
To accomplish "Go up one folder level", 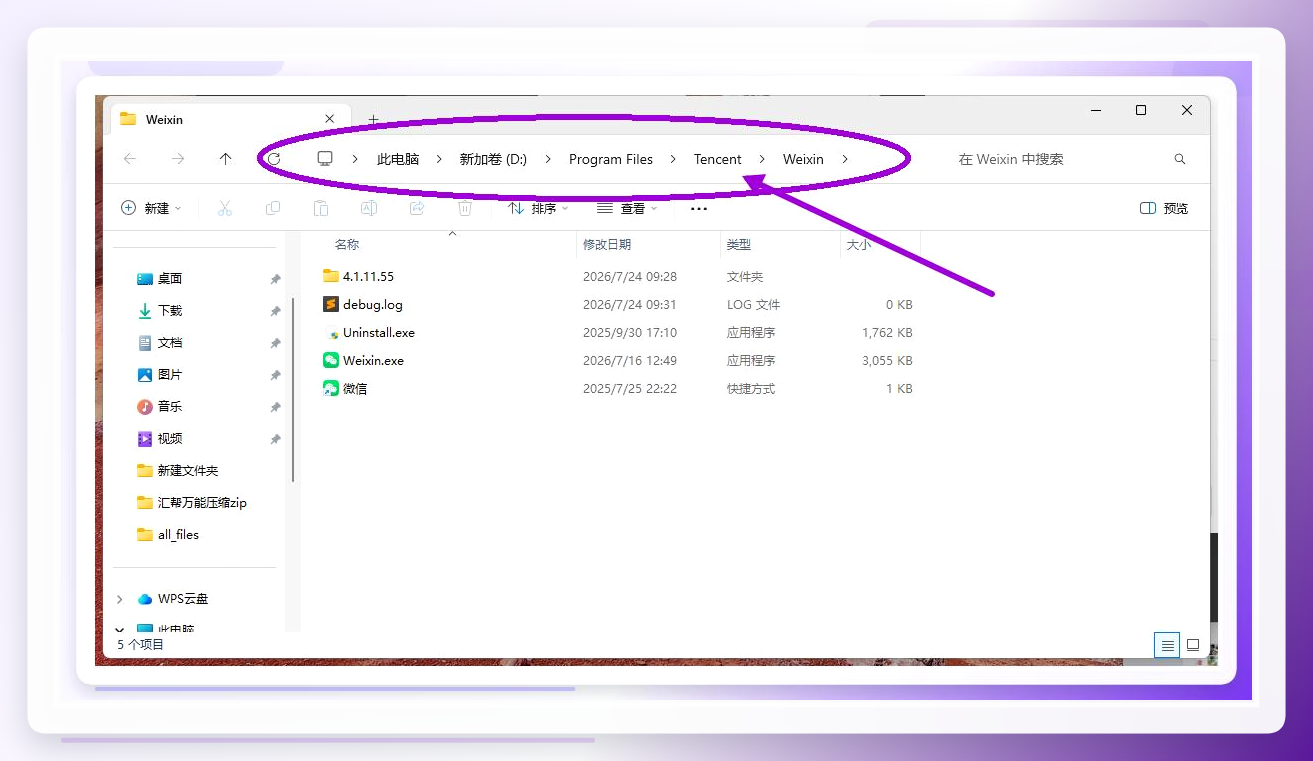I will point(226,159).
